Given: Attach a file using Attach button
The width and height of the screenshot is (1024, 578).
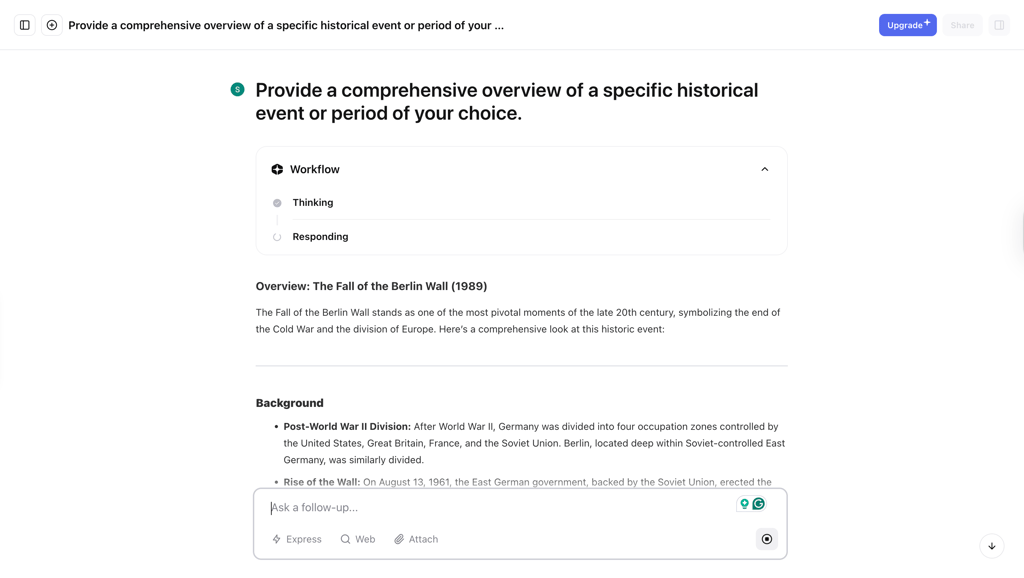Looking at the screenshot, I should pyautogui.click(x=416, y=539).
